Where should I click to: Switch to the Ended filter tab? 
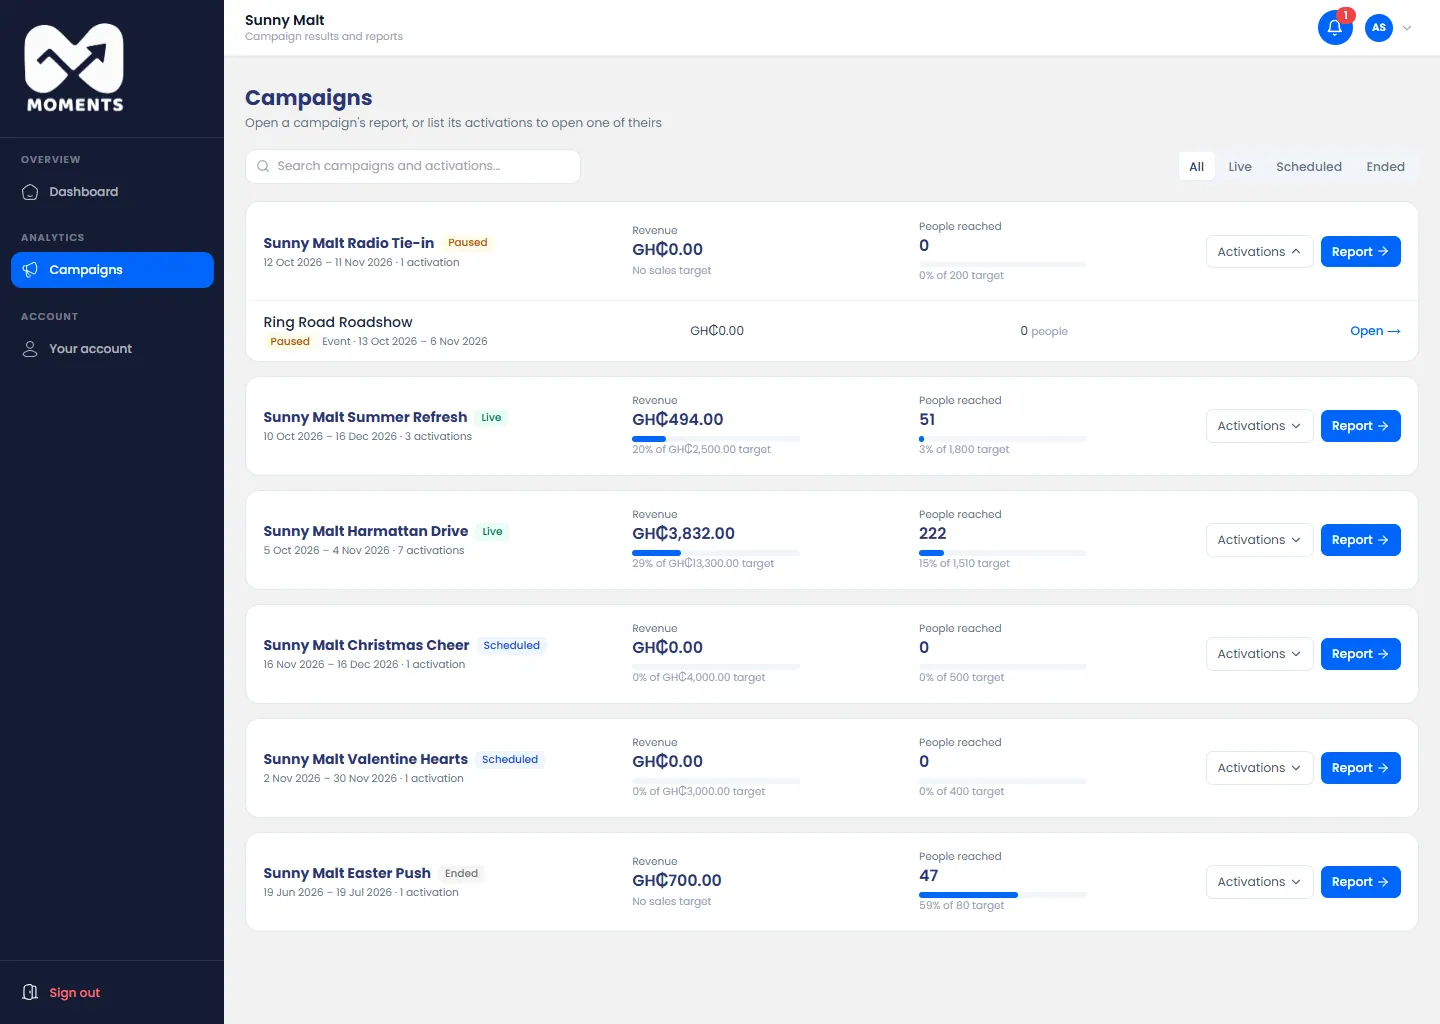(x=1385, y=167)
